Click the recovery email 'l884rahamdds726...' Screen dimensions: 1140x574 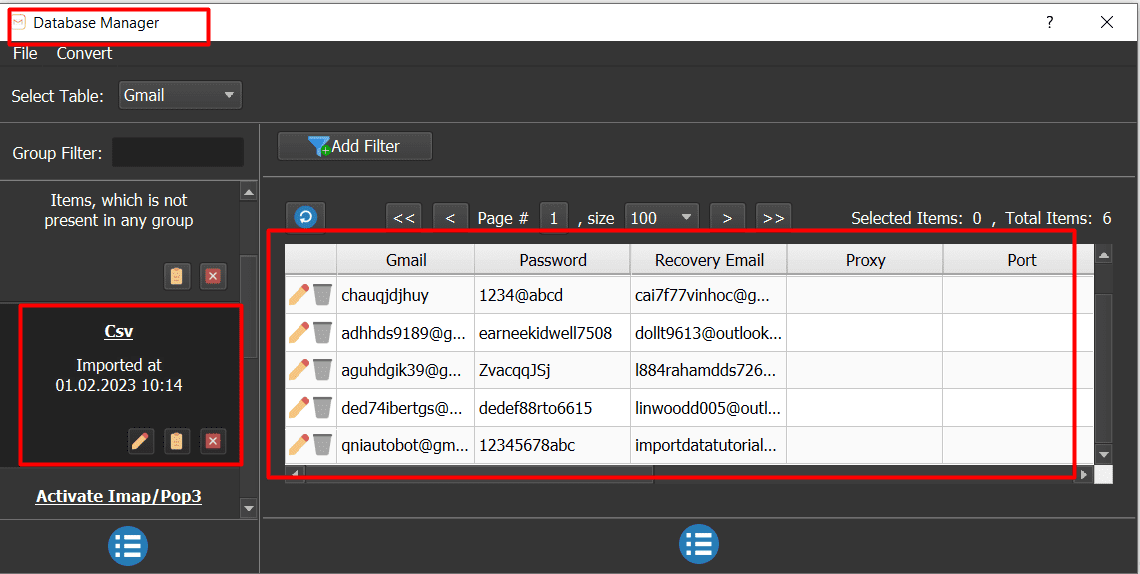[x=708, y=370]
